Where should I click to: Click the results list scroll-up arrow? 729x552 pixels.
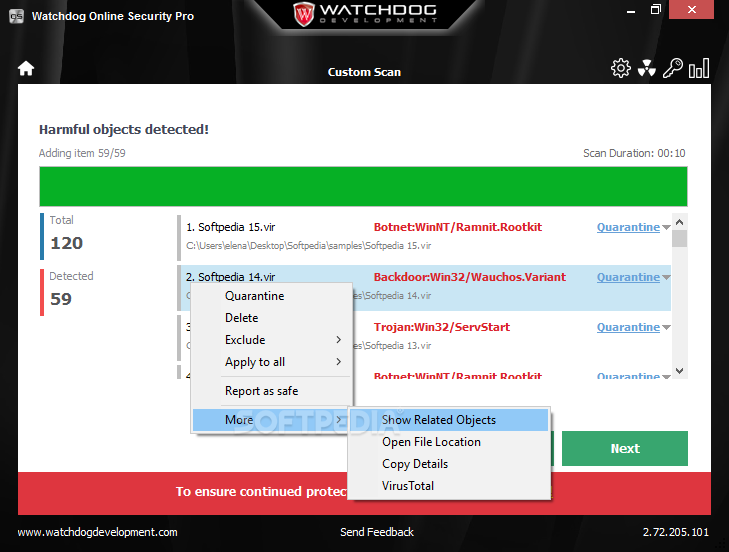[x=679, y=222]
